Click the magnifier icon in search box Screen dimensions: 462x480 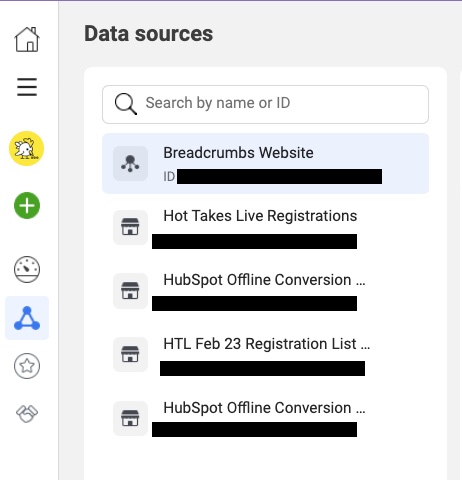coord(126,104)
